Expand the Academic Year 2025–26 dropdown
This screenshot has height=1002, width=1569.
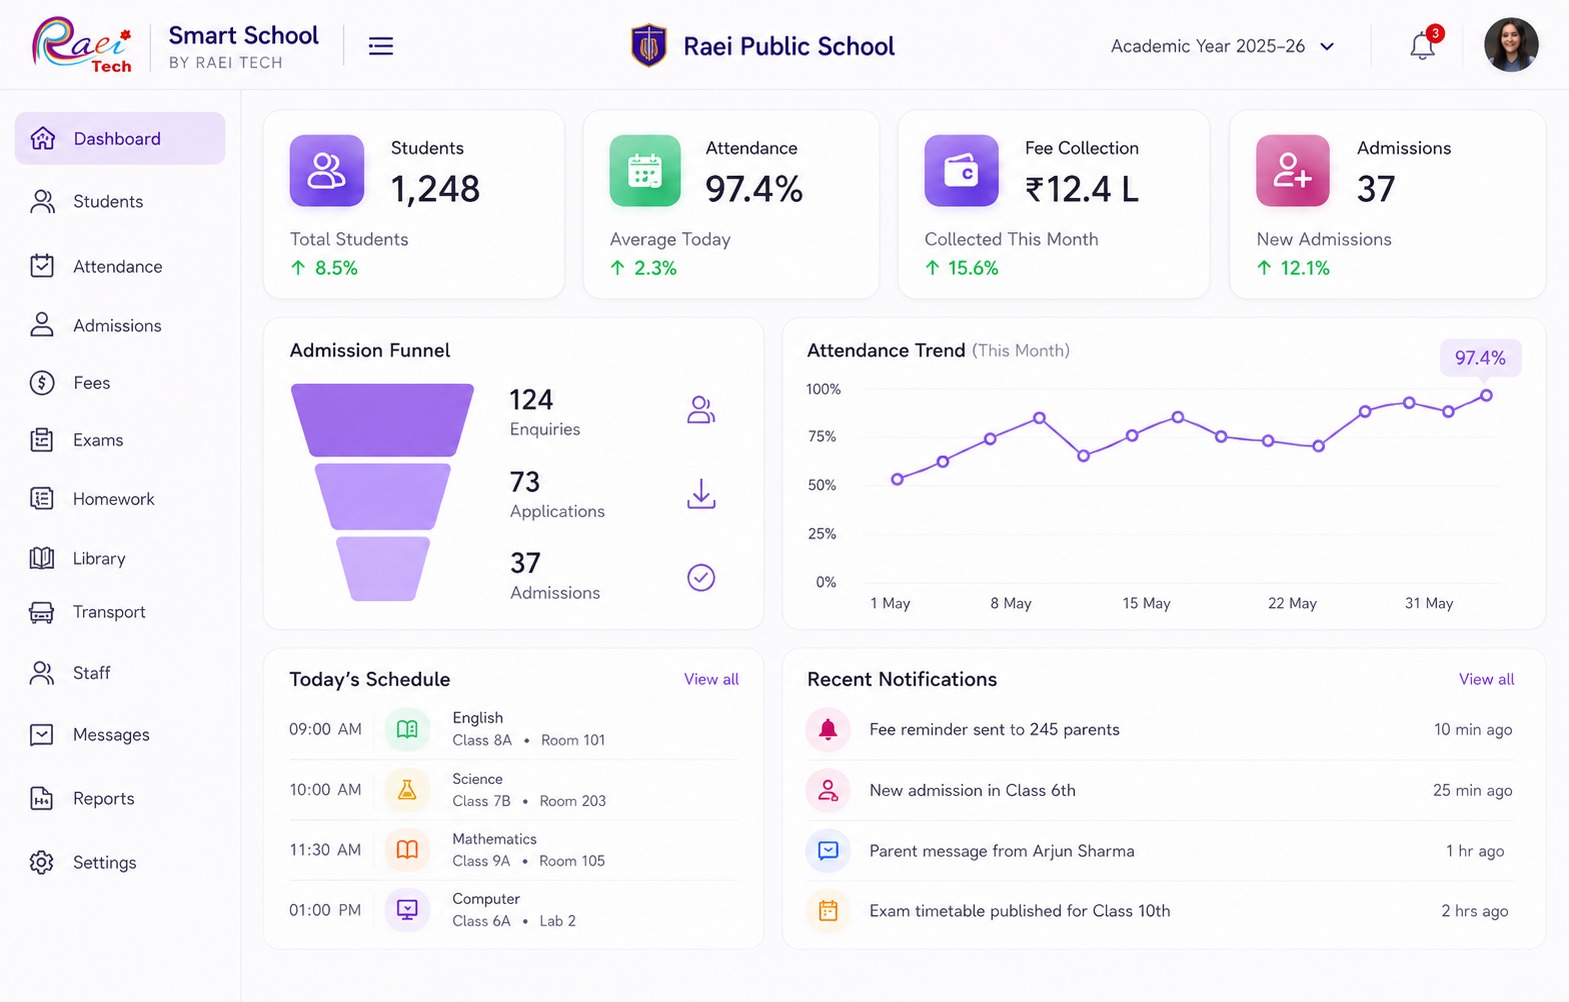coord(1222,46)
